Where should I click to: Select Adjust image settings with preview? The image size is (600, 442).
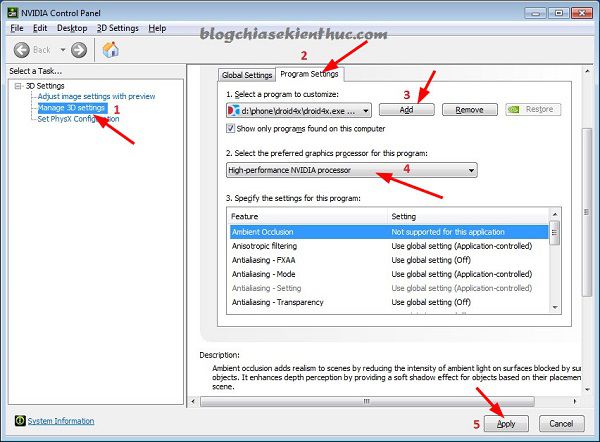96,96
